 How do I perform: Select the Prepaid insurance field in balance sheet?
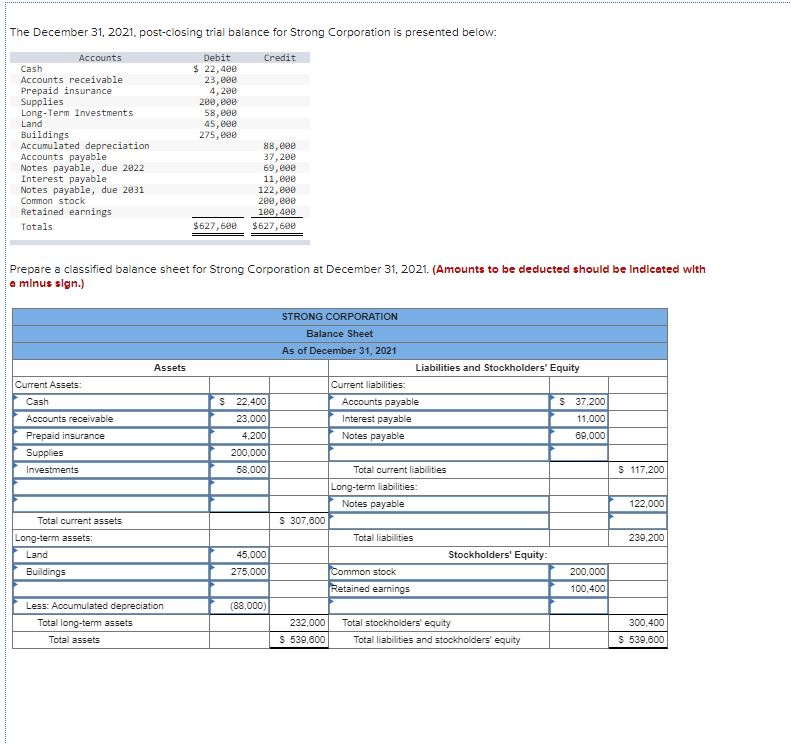[111, 436]
